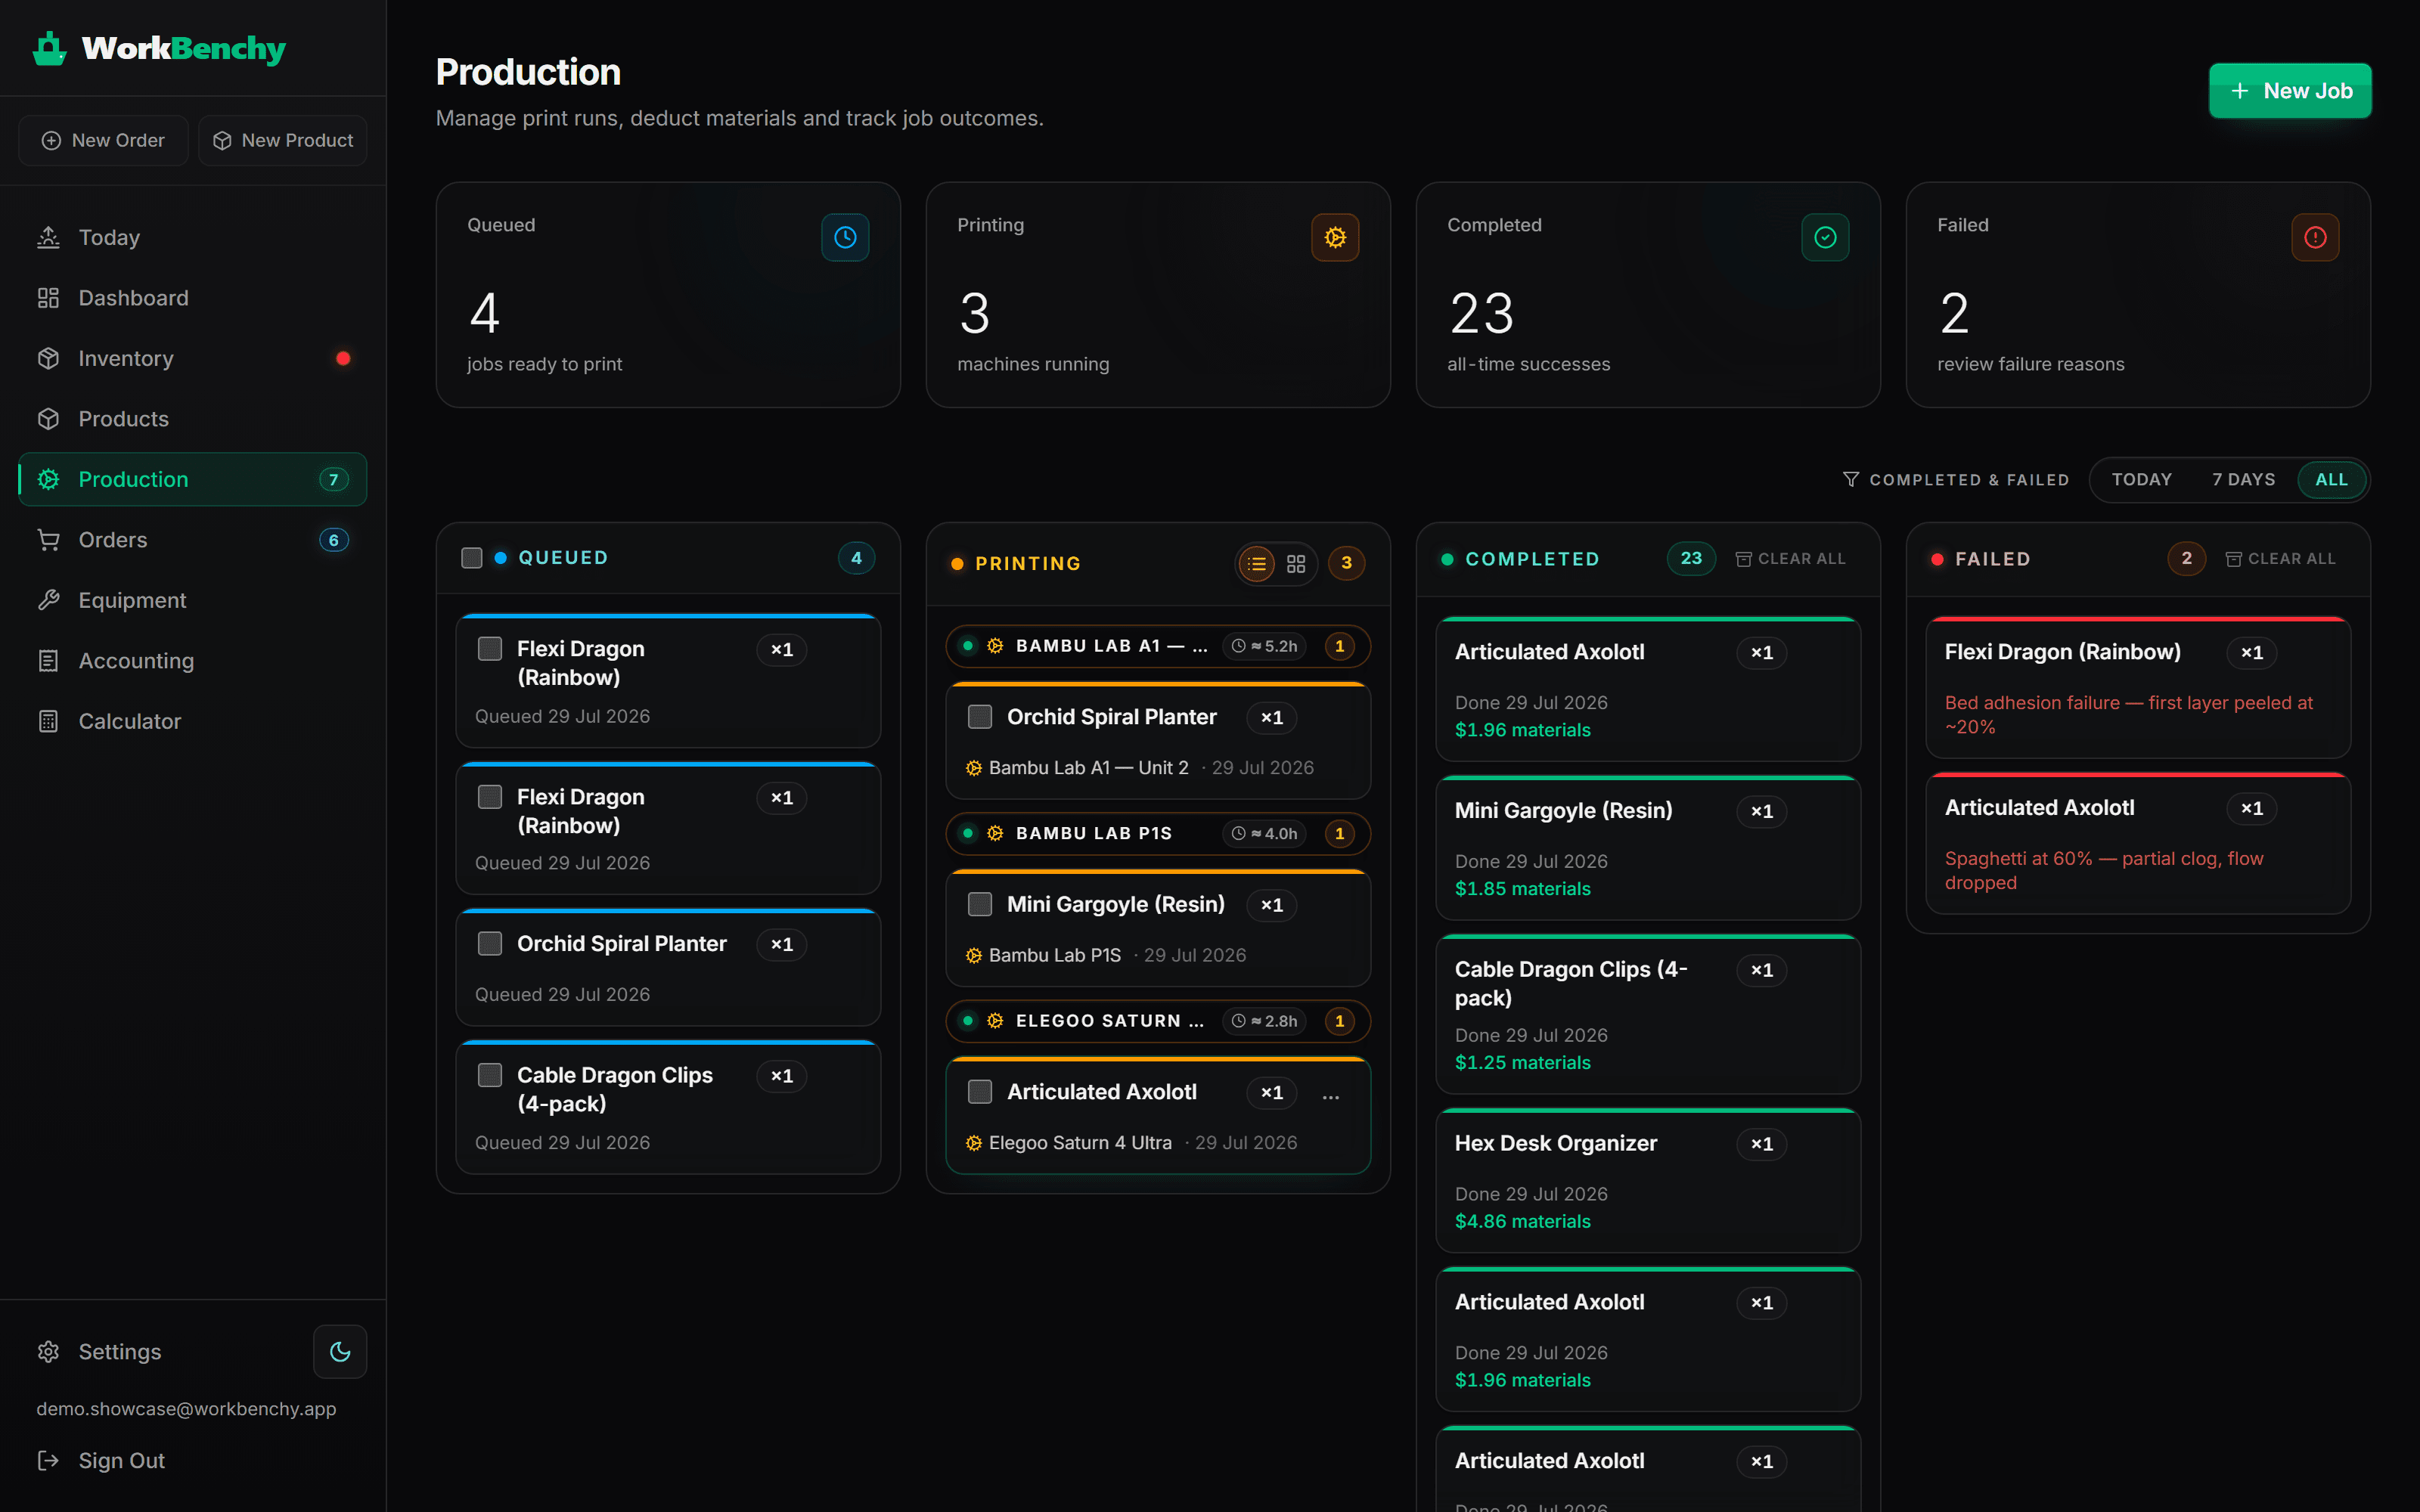
Task: Click the Bambu Lab P1S ≈4.0h time badge
Action: [x=1264, y=834]
